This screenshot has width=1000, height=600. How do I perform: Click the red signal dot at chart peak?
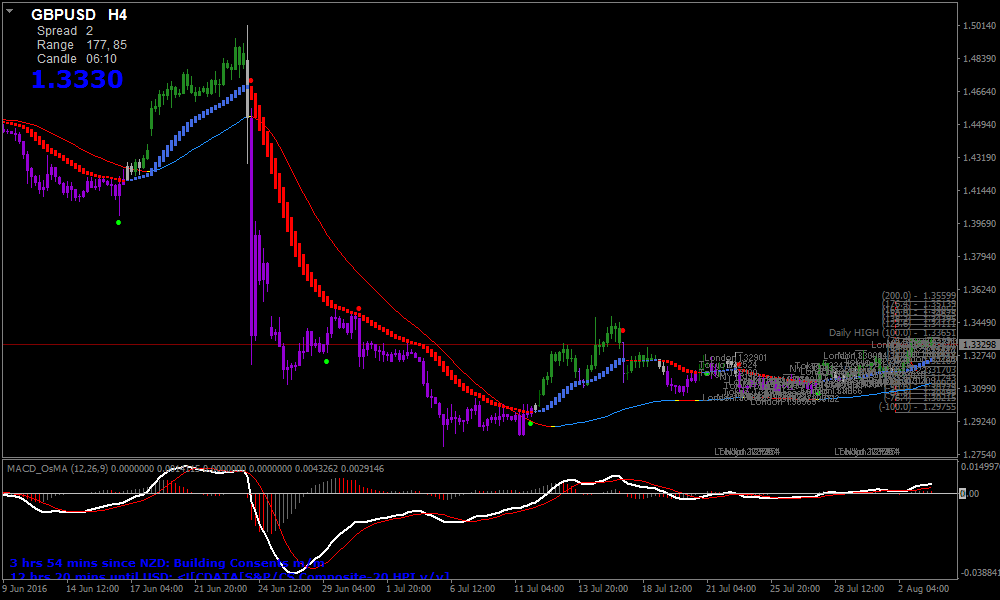click(x=251, y=80)
